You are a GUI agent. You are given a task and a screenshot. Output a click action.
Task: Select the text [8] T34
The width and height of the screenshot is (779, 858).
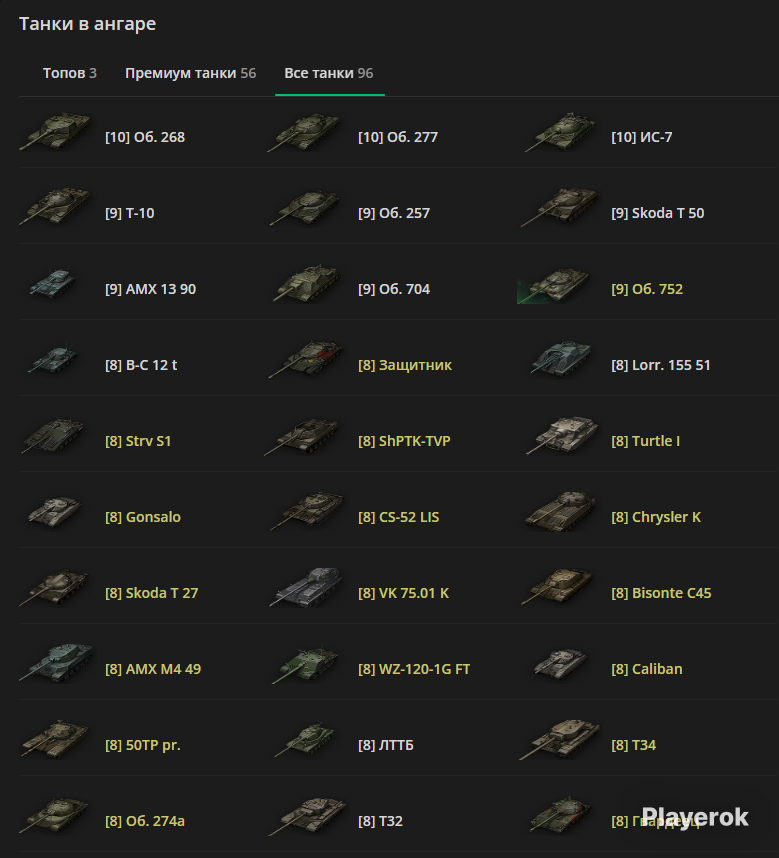[633, 746]
